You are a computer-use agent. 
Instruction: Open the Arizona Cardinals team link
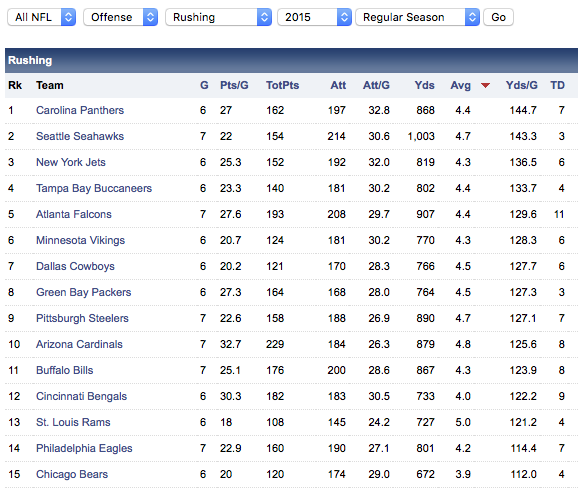pos(79,344)
